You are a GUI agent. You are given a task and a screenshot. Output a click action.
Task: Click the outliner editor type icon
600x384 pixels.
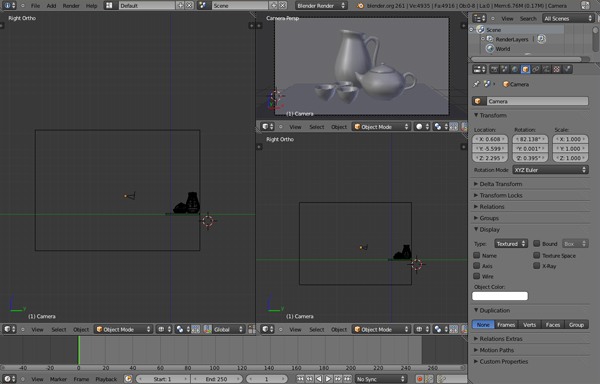click(479, 18)
